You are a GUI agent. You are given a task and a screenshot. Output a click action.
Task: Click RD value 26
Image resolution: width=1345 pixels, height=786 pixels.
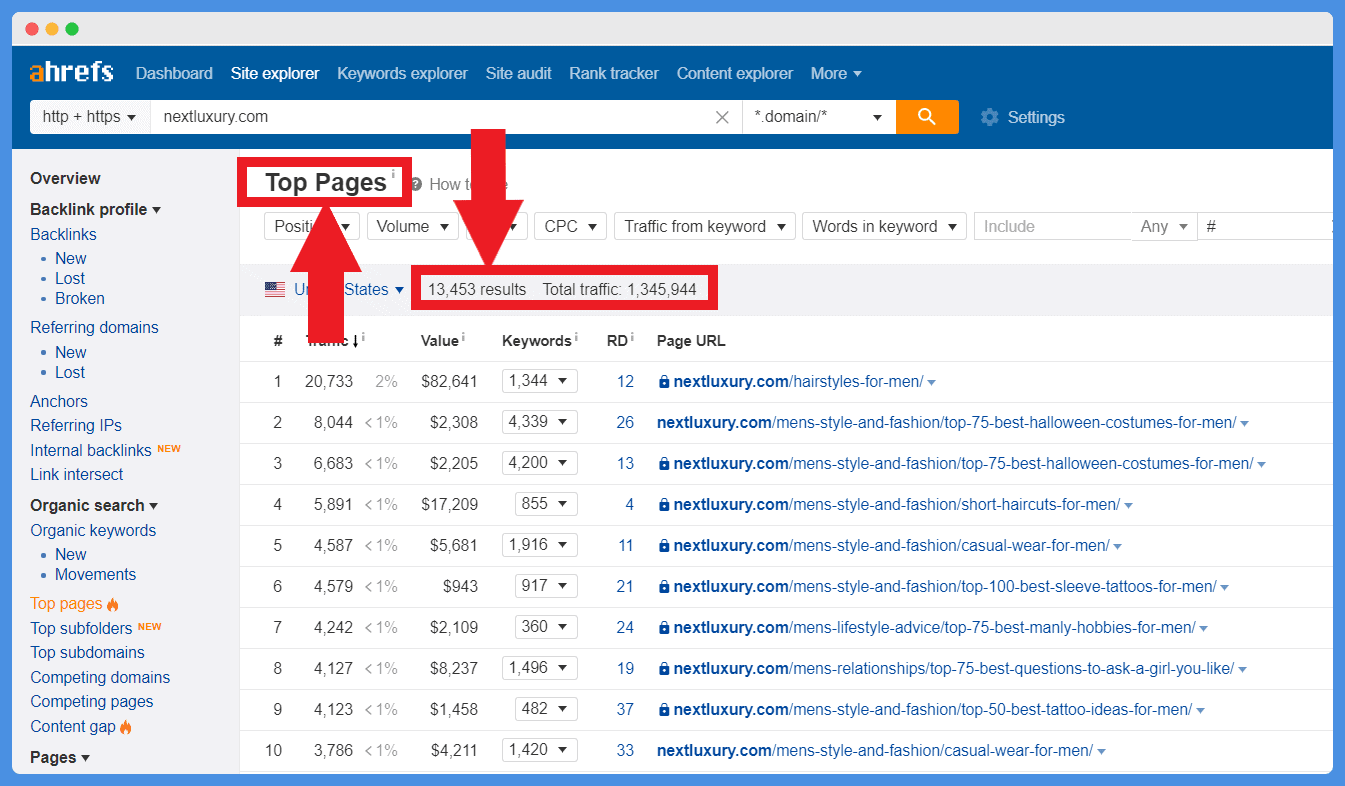click(625, 422)
